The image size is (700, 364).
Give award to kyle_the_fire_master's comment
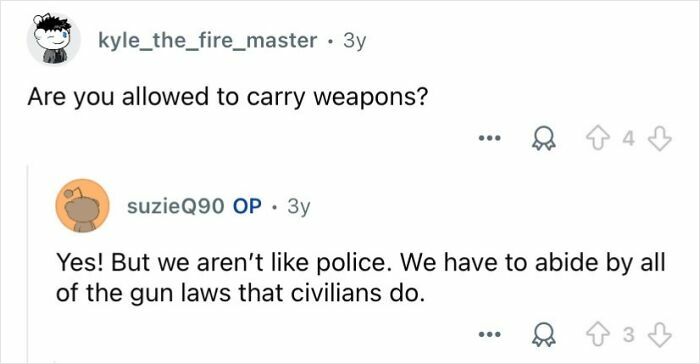[x=543, y=139]
